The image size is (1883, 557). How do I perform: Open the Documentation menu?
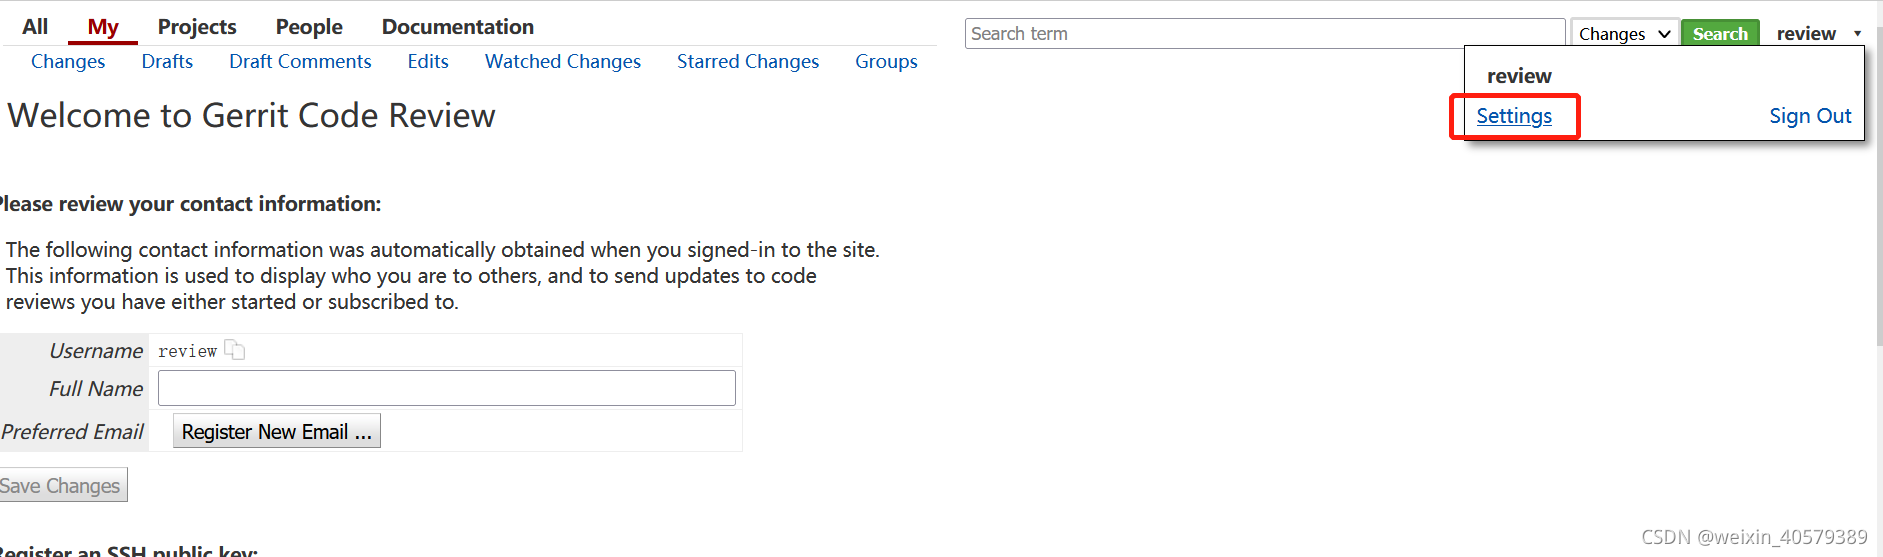point(458,27)
